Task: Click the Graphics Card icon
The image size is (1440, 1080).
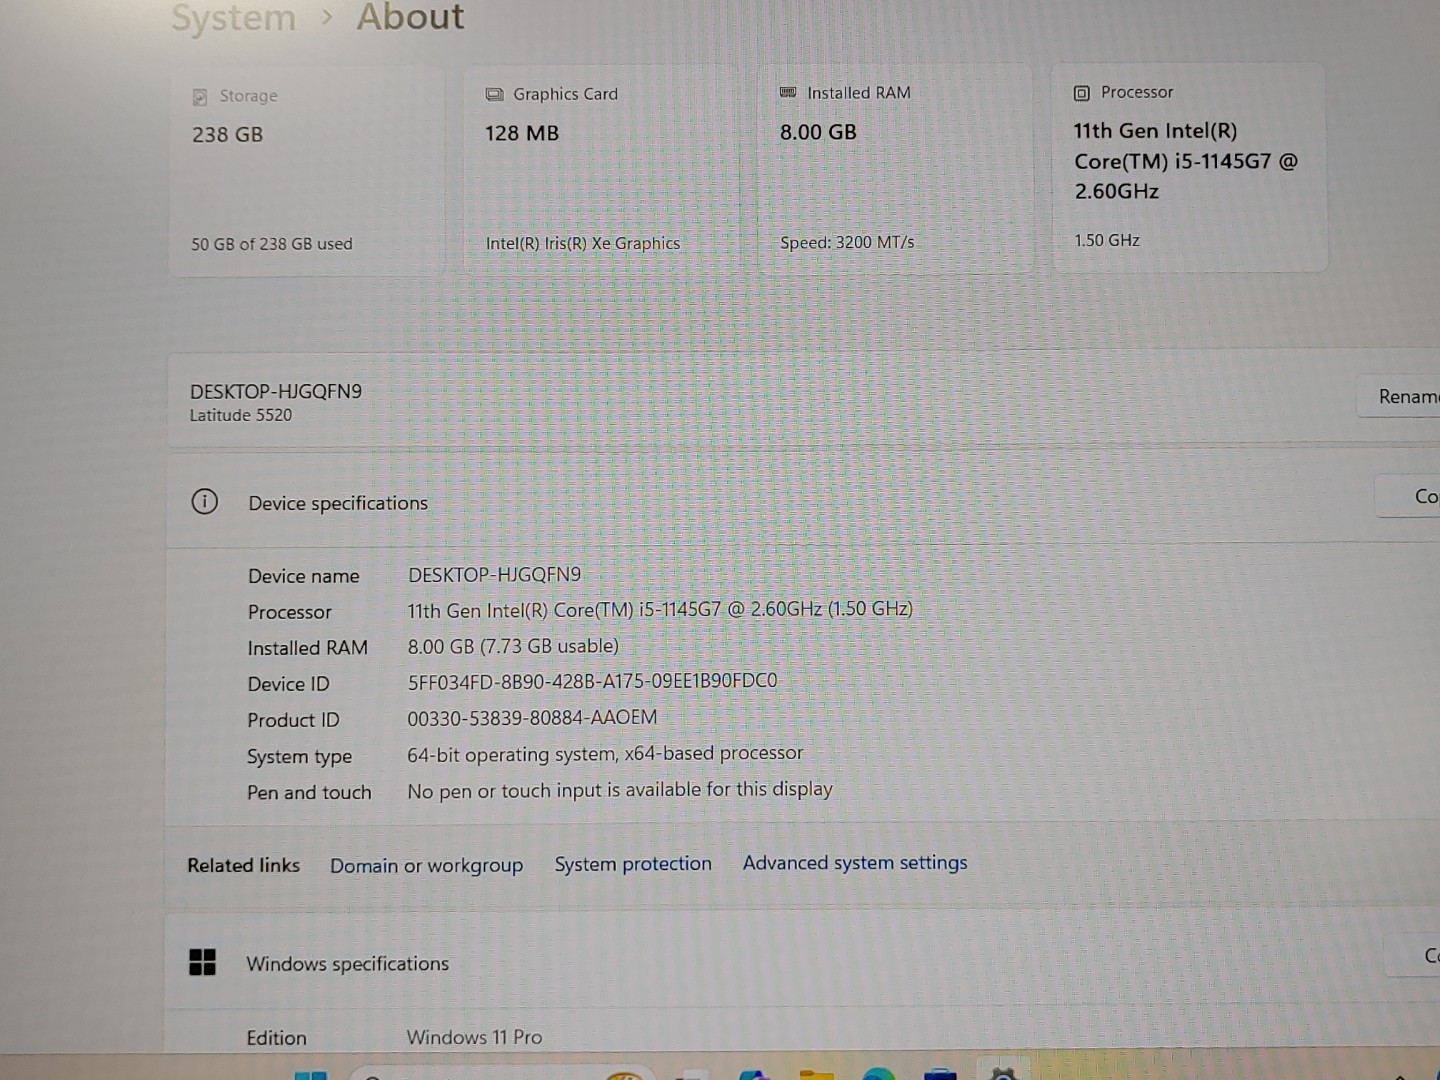Action: 494,93
